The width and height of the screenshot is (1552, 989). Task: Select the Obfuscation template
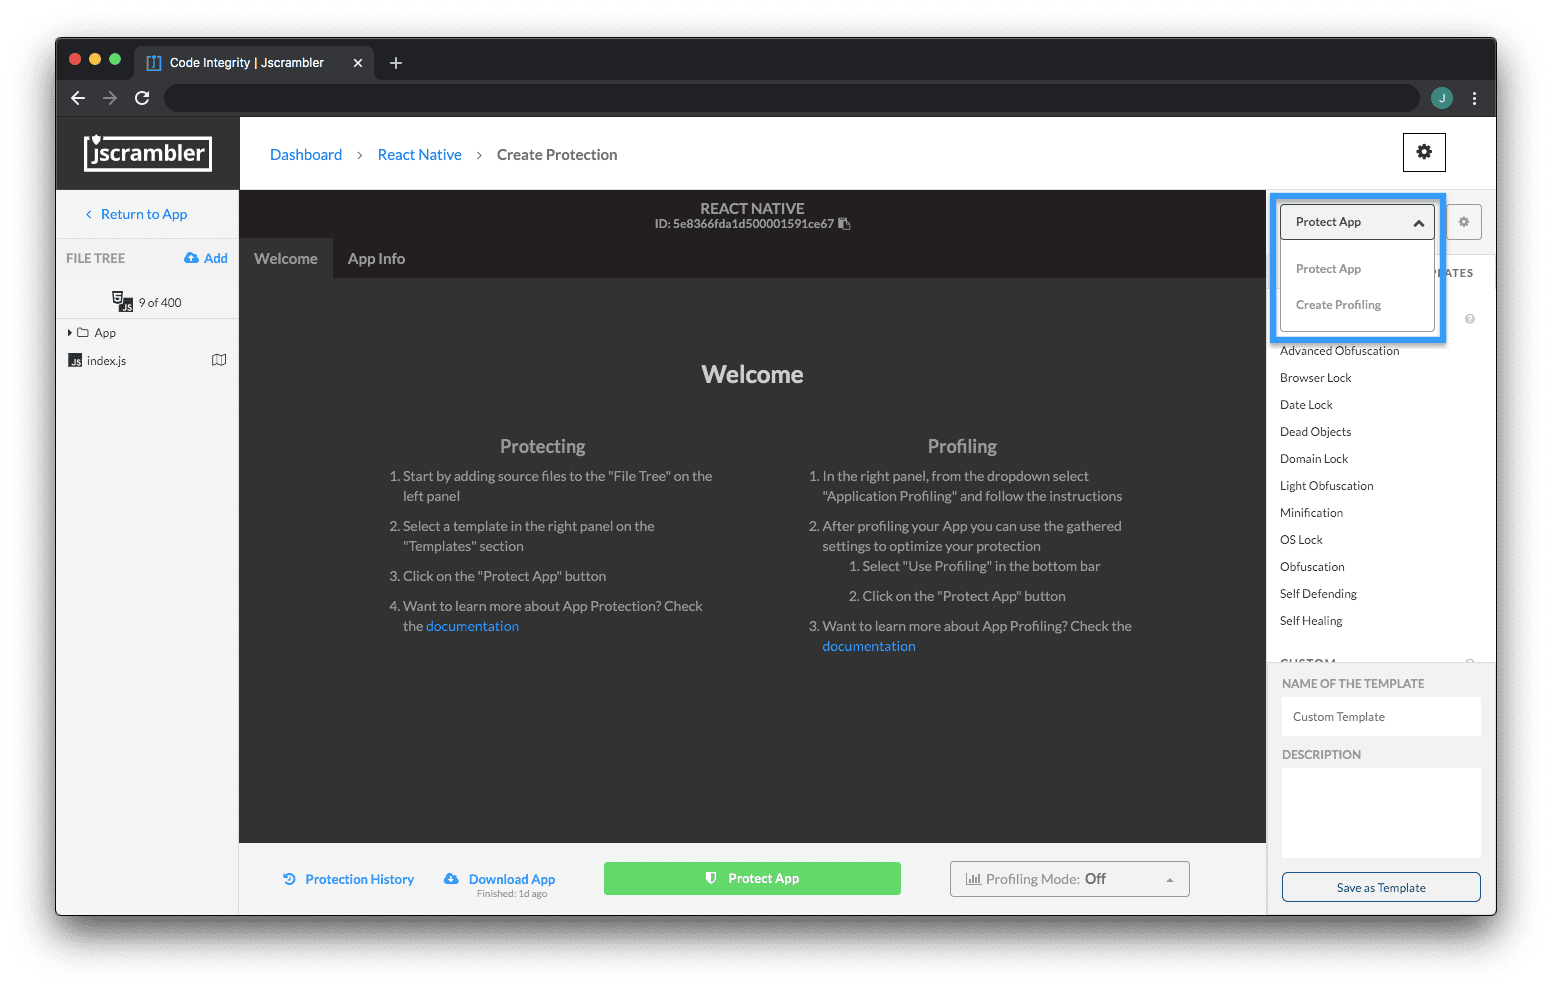coord(1312,567)
